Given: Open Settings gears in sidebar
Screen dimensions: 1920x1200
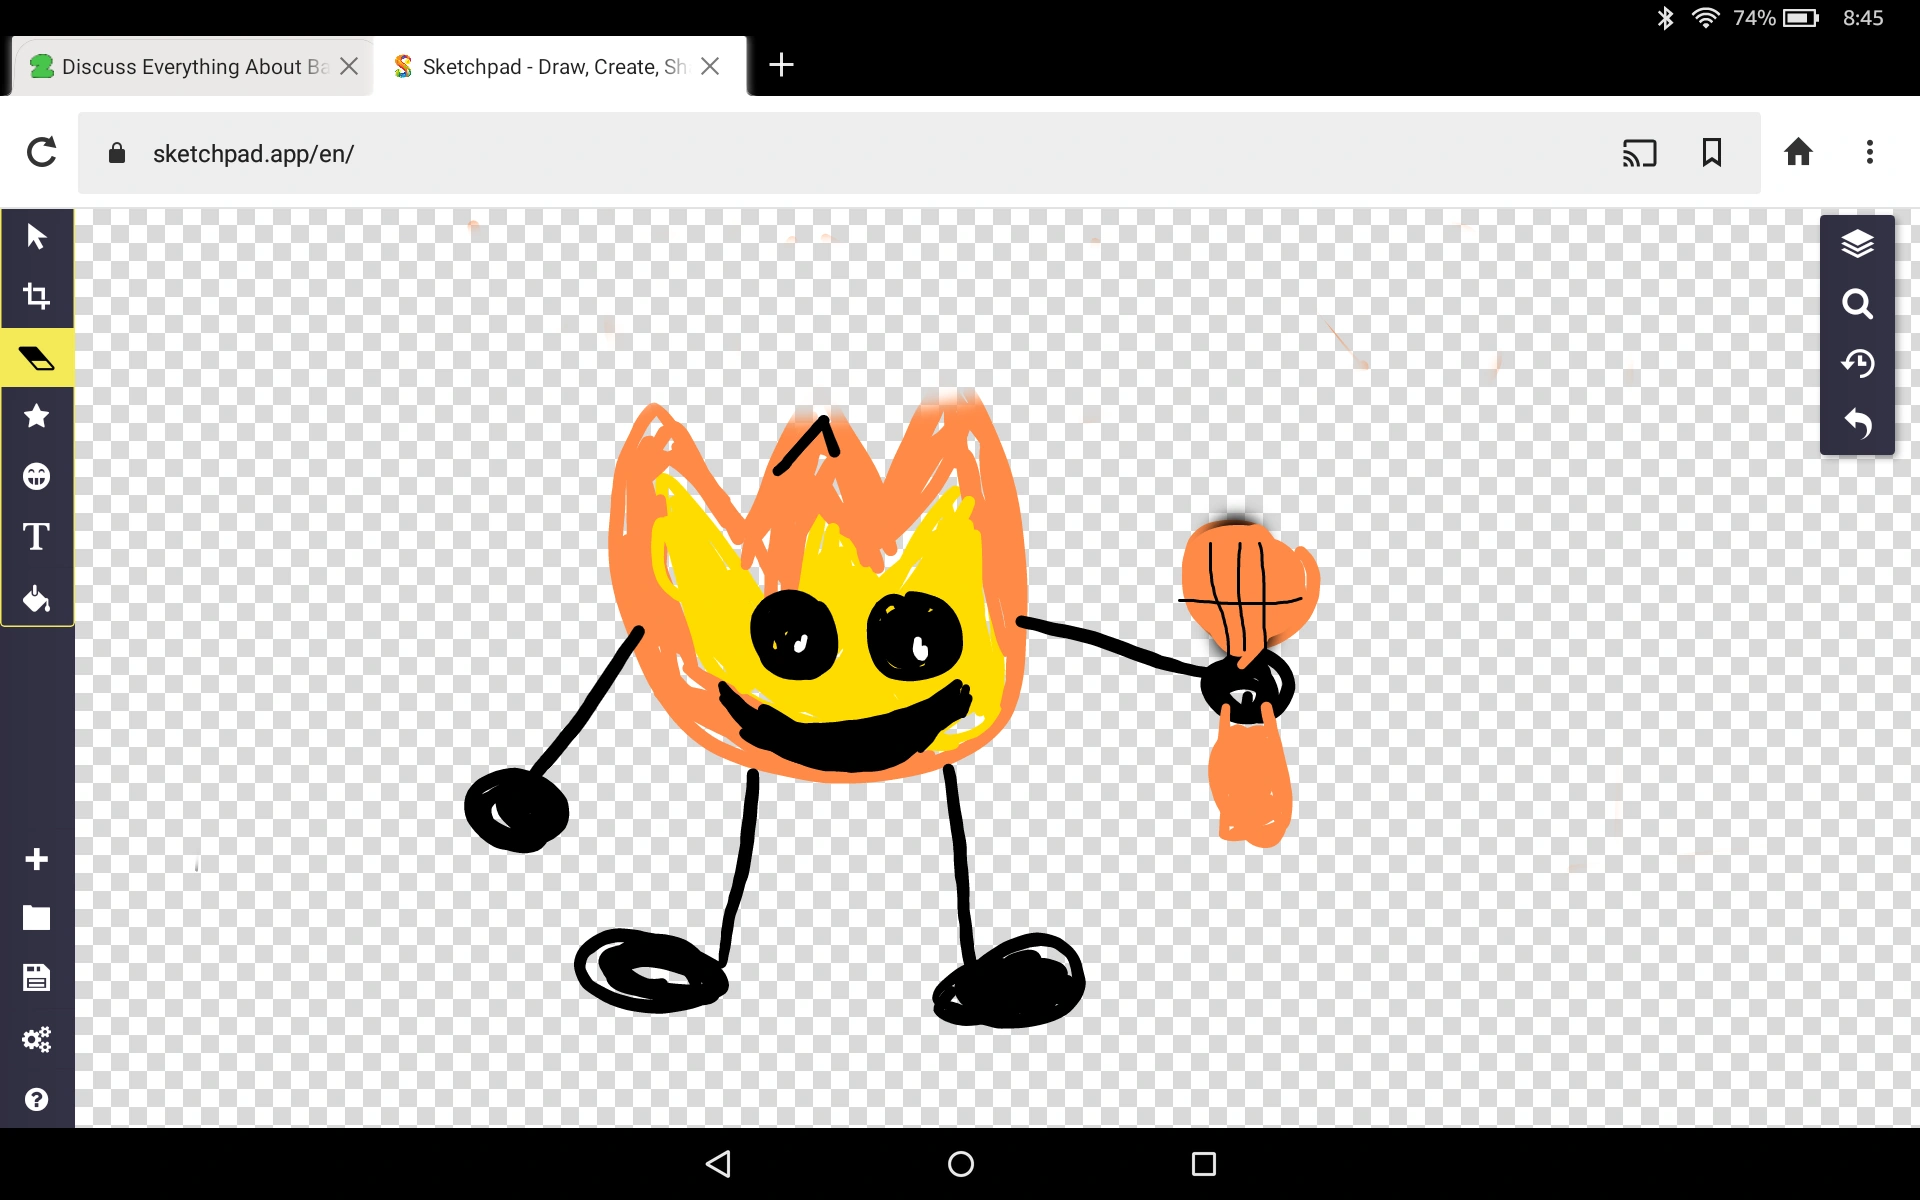Looking at the screenshot, I should coord(37,1040).
